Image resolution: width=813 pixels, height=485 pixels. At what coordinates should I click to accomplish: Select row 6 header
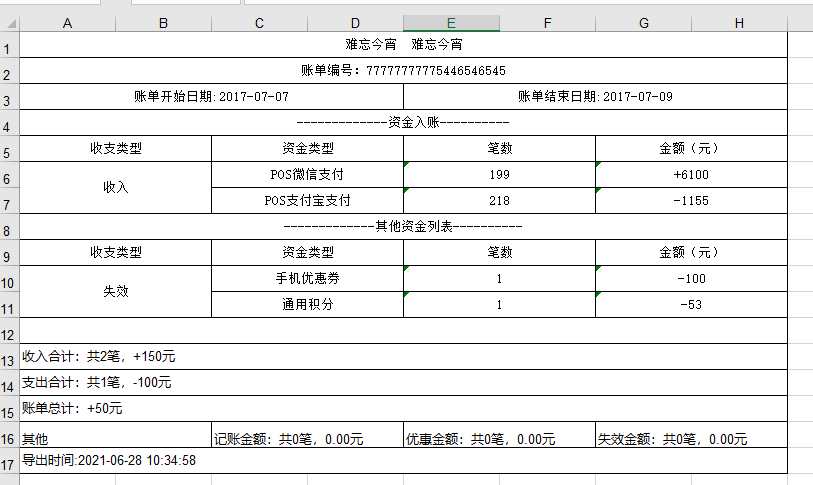(9, 174)
